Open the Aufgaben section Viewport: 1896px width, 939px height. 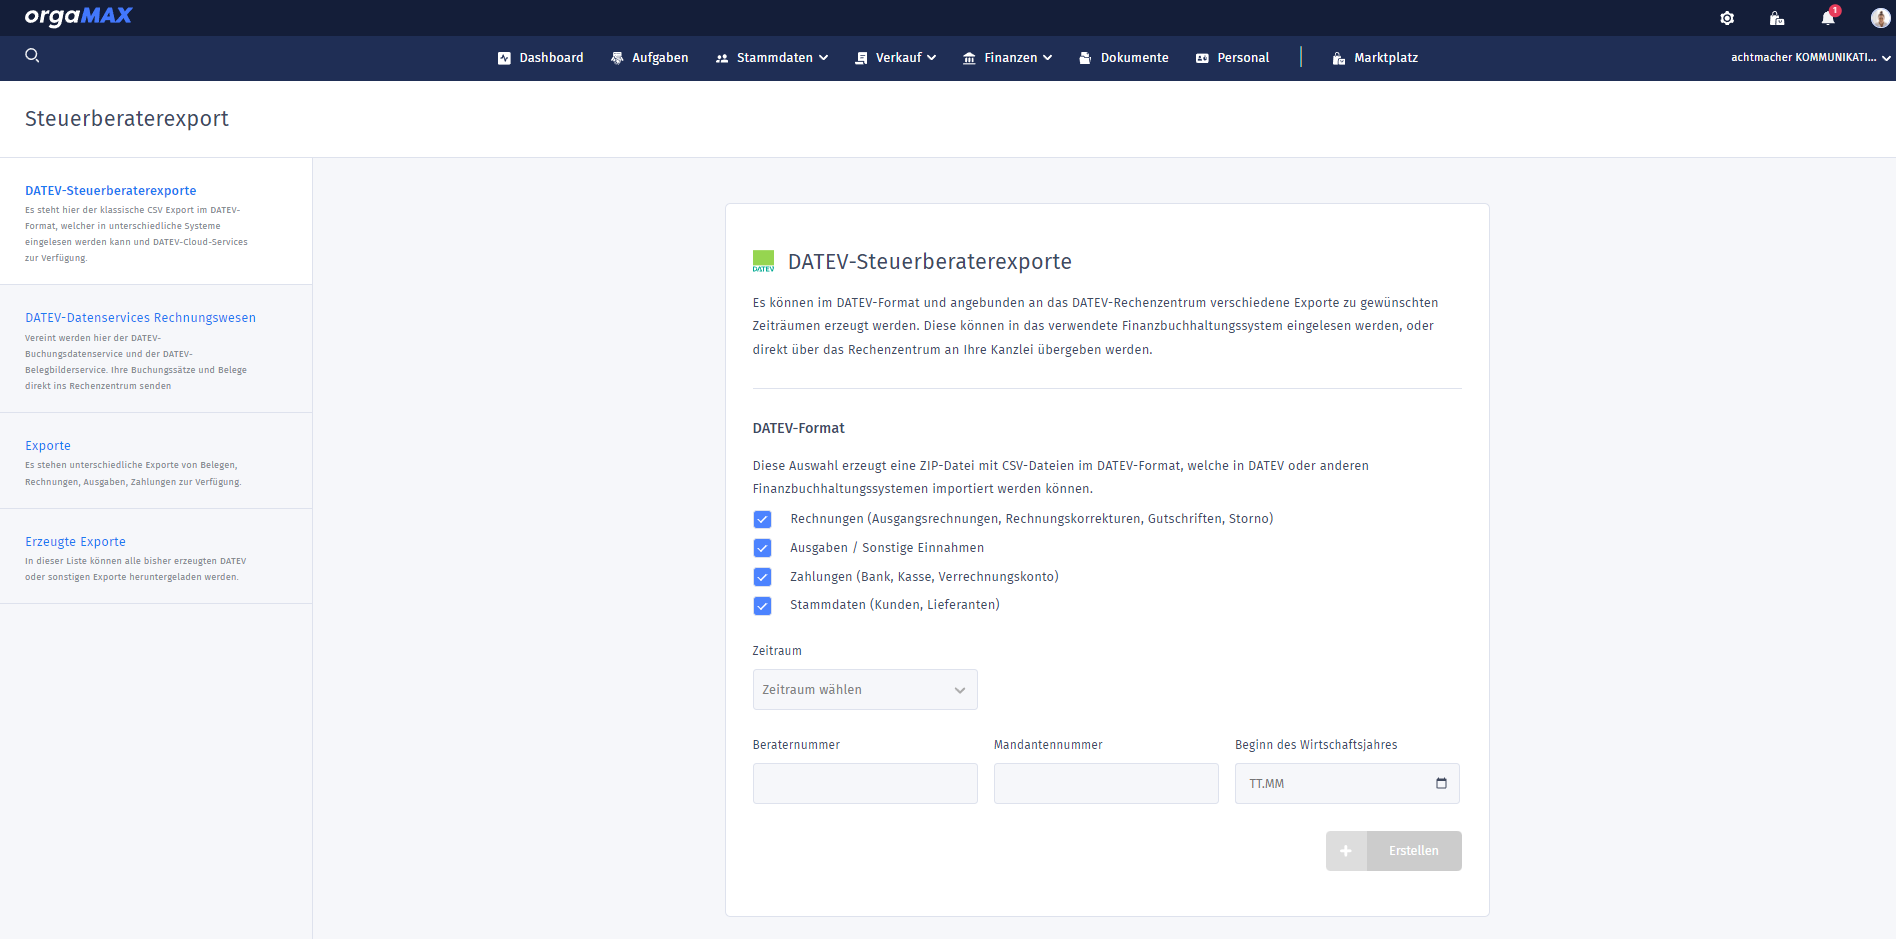650,58
